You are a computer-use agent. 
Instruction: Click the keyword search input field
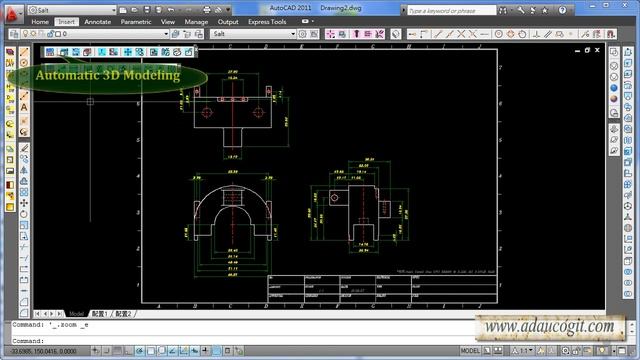451,10
